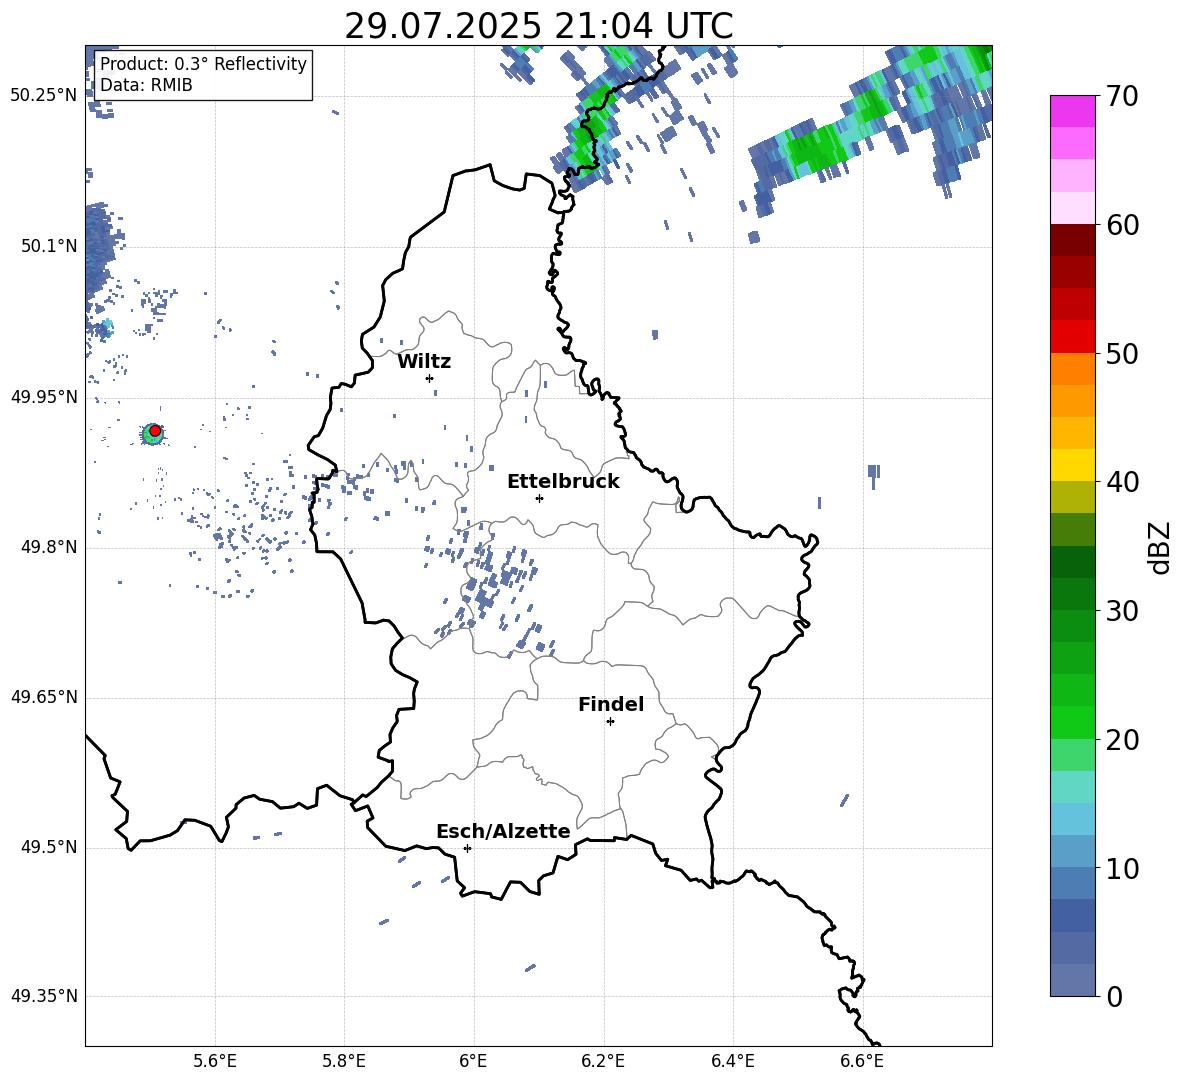Click the 6.2°E longitude label

603,1061
